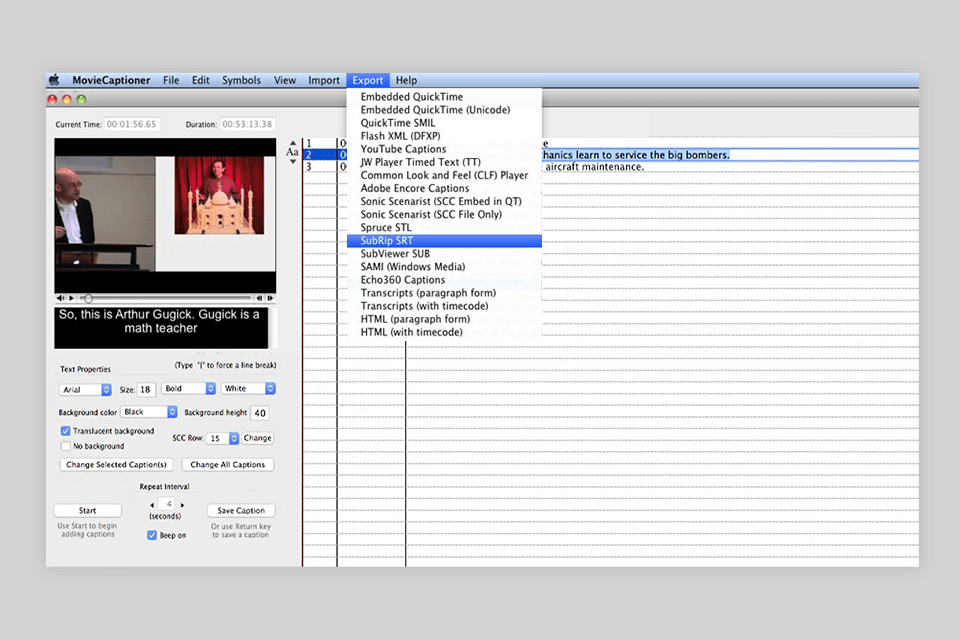This screenshot has height=640, width=960.
Task: Step forward one frame in video player
Action: click(x=270, y=298)
